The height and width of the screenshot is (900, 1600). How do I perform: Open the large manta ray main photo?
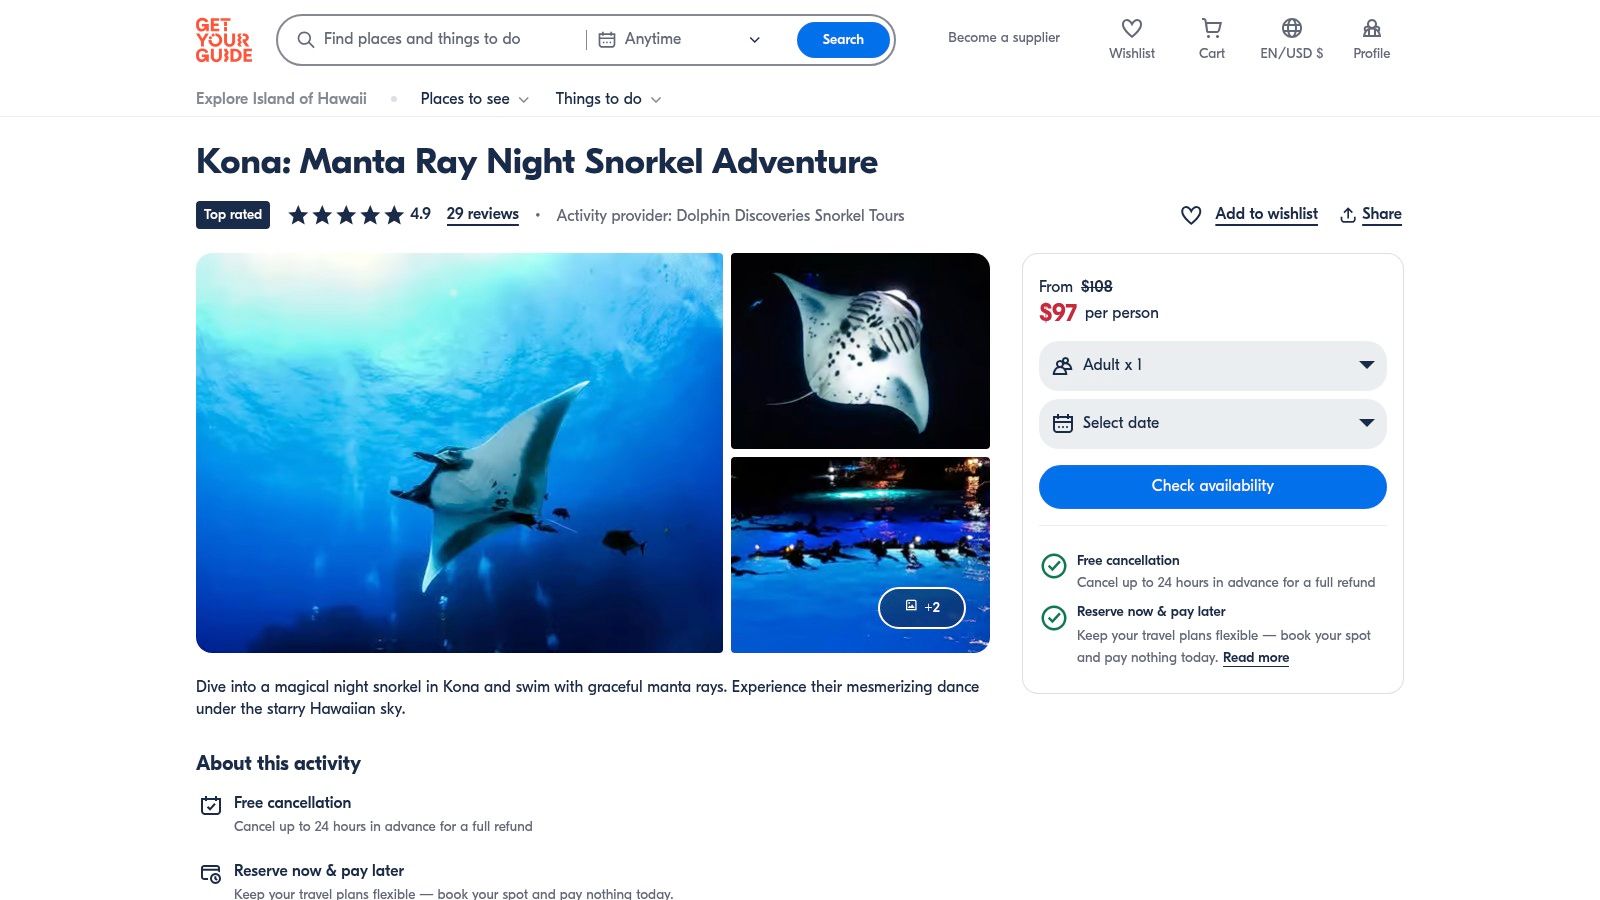(459, 453)
